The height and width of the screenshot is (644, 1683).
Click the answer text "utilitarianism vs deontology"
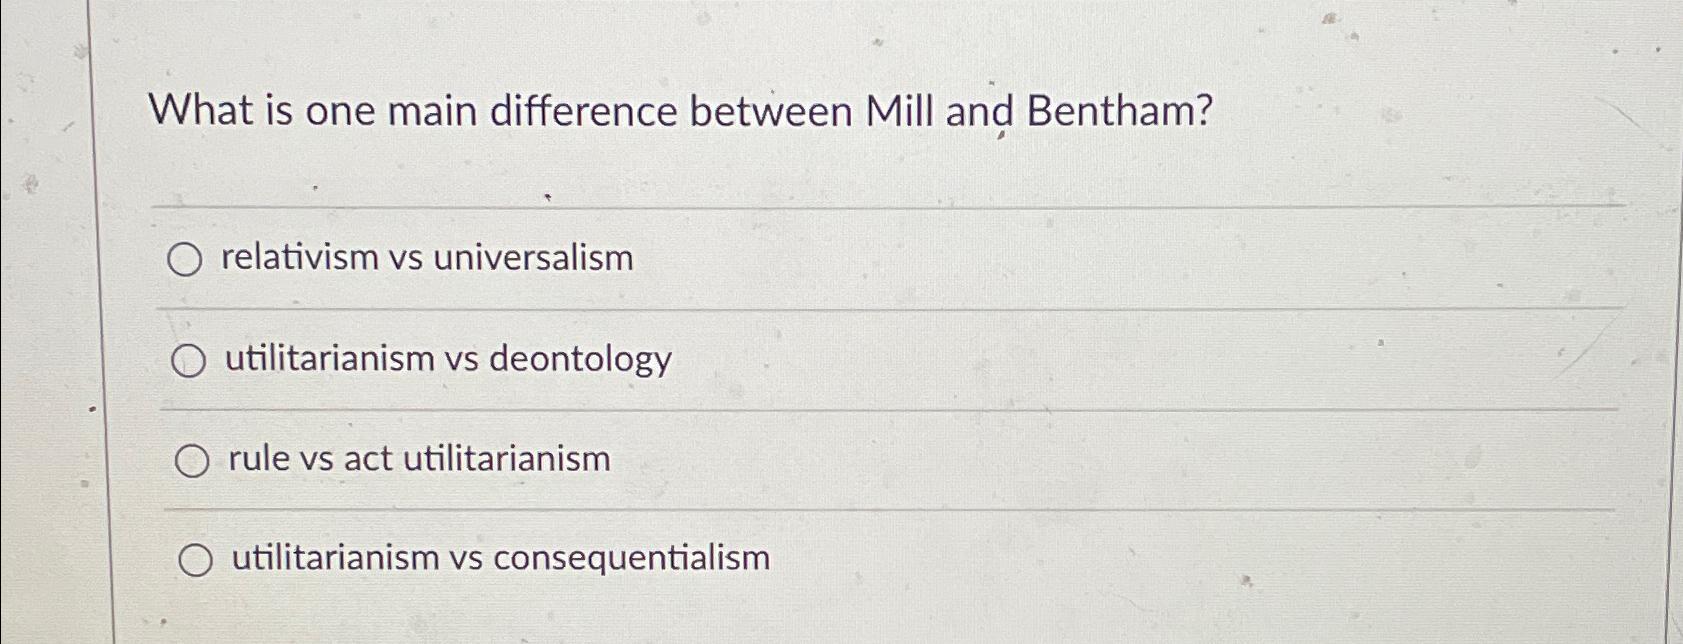pyautogui.click(x=448, y=360)
